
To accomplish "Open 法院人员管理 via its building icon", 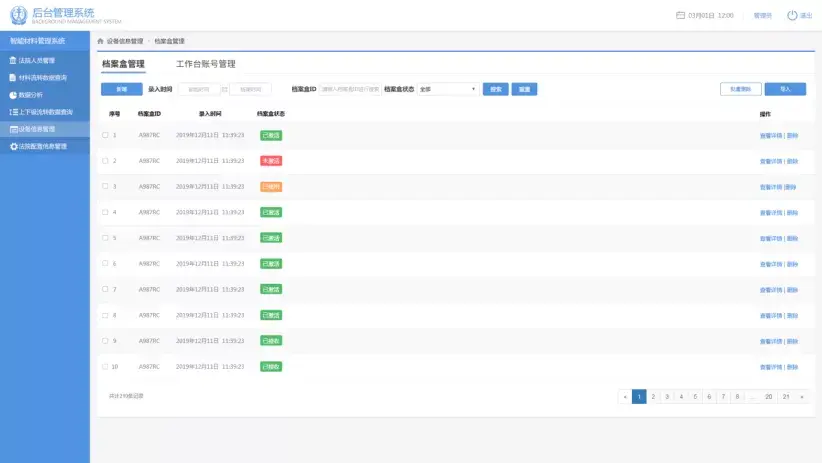I will point(13,60).
